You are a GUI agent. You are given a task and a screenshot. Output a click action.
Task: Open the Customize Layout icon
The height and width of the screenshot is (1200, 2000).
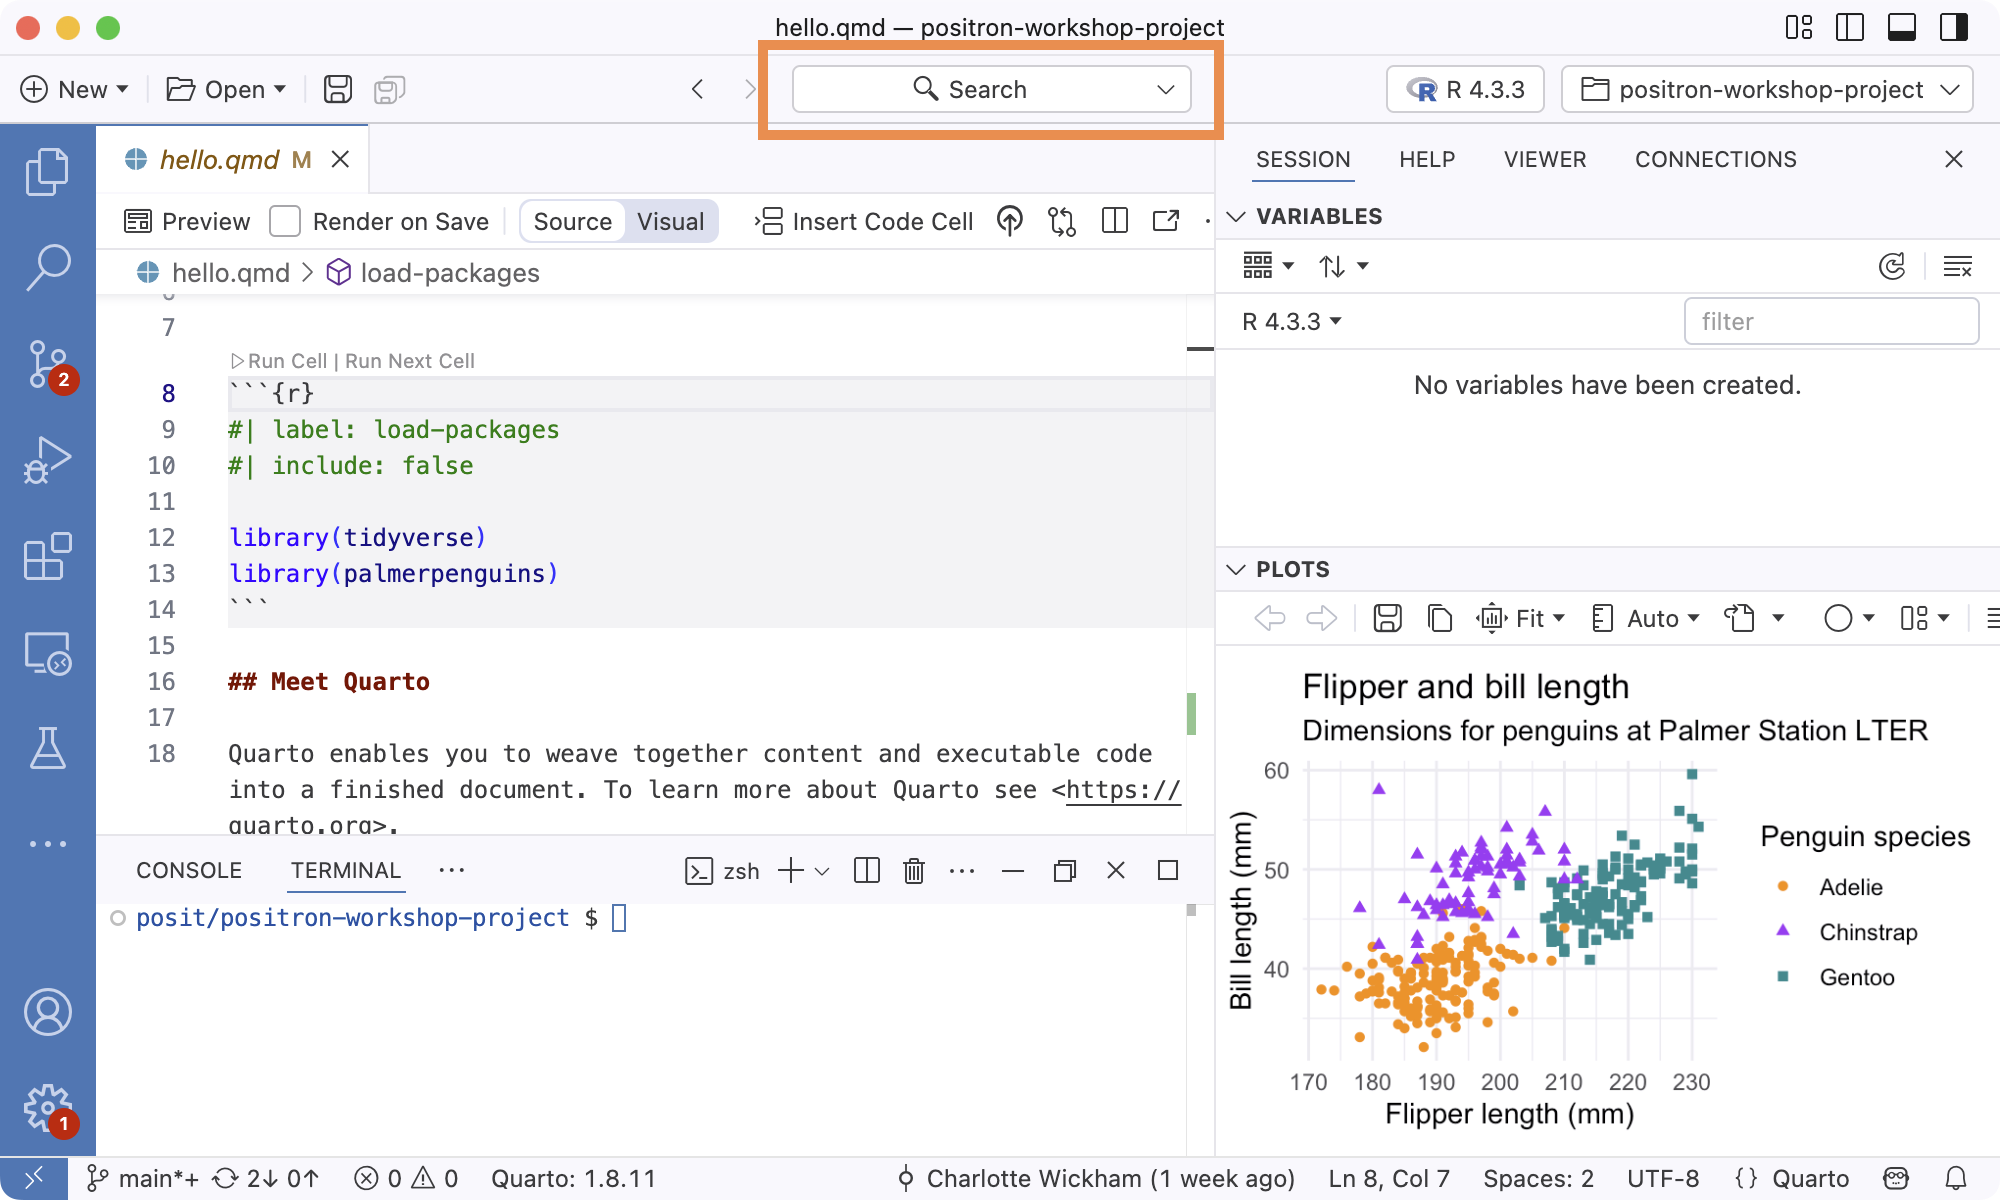point(1799,27)
